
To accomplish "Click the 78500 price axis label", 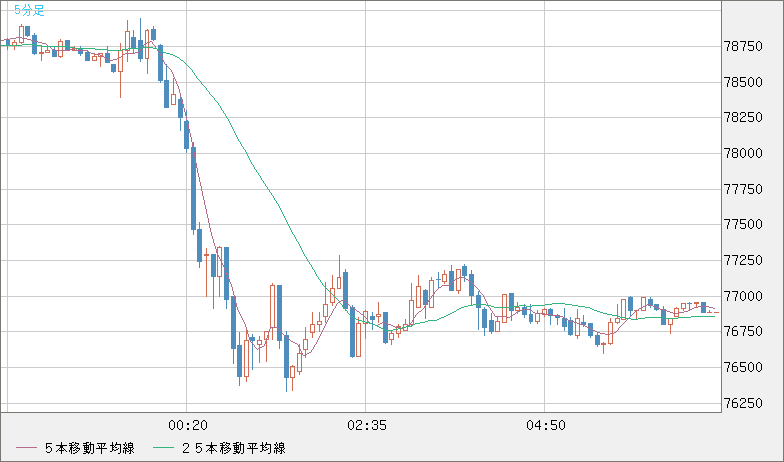I will (x=744, y=82).
